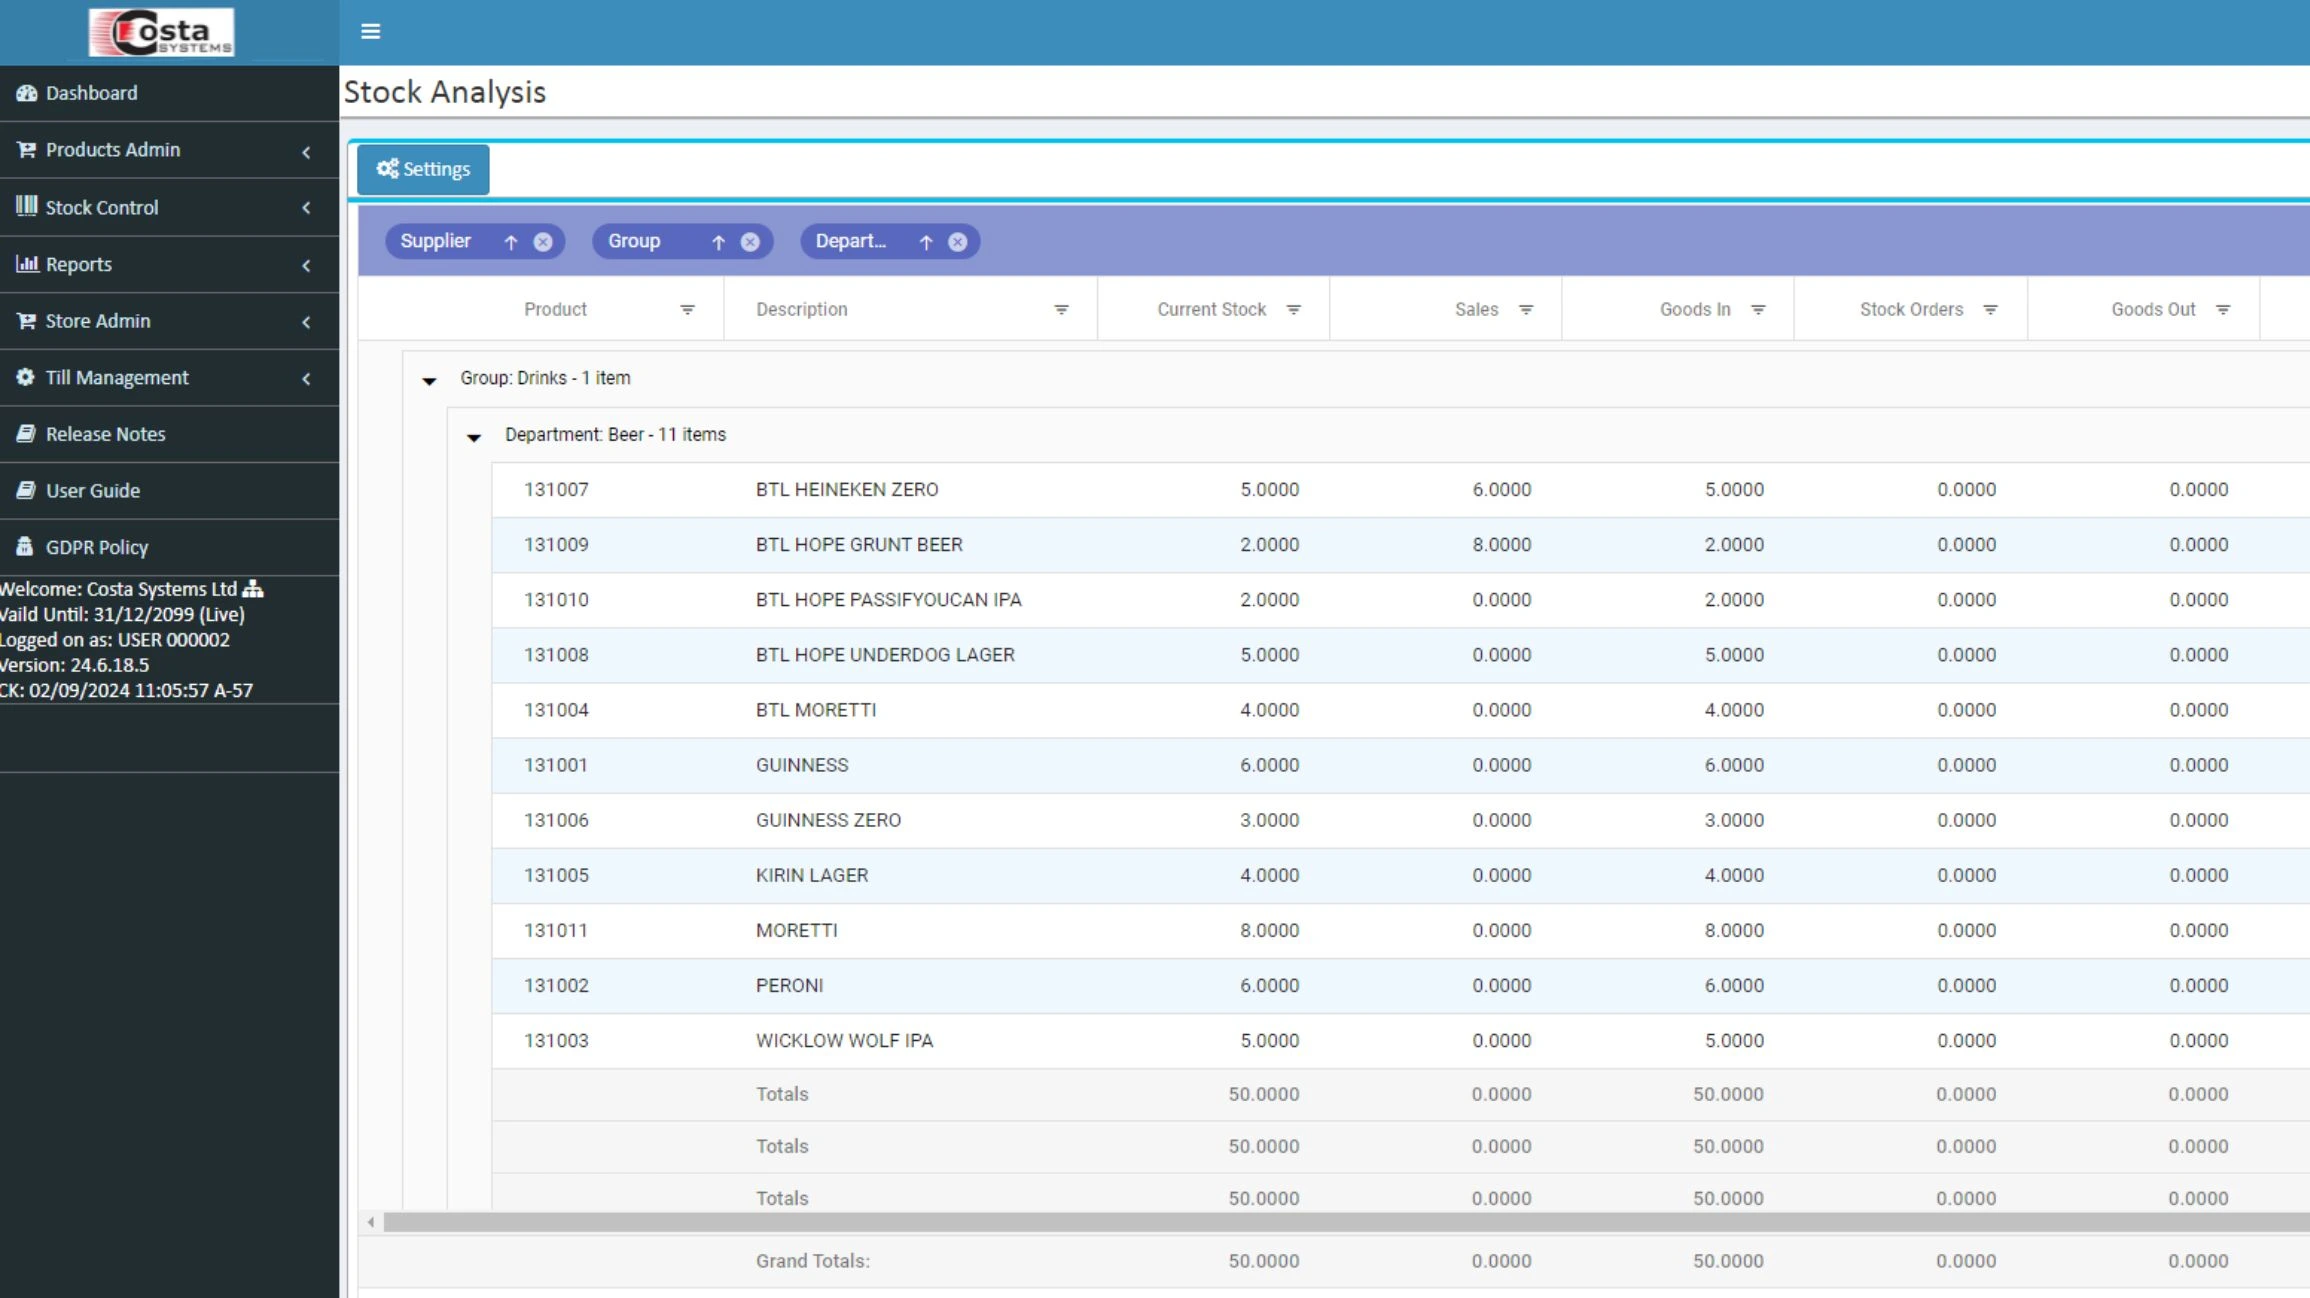Toggle Department chip sort direction arrow

926,242
